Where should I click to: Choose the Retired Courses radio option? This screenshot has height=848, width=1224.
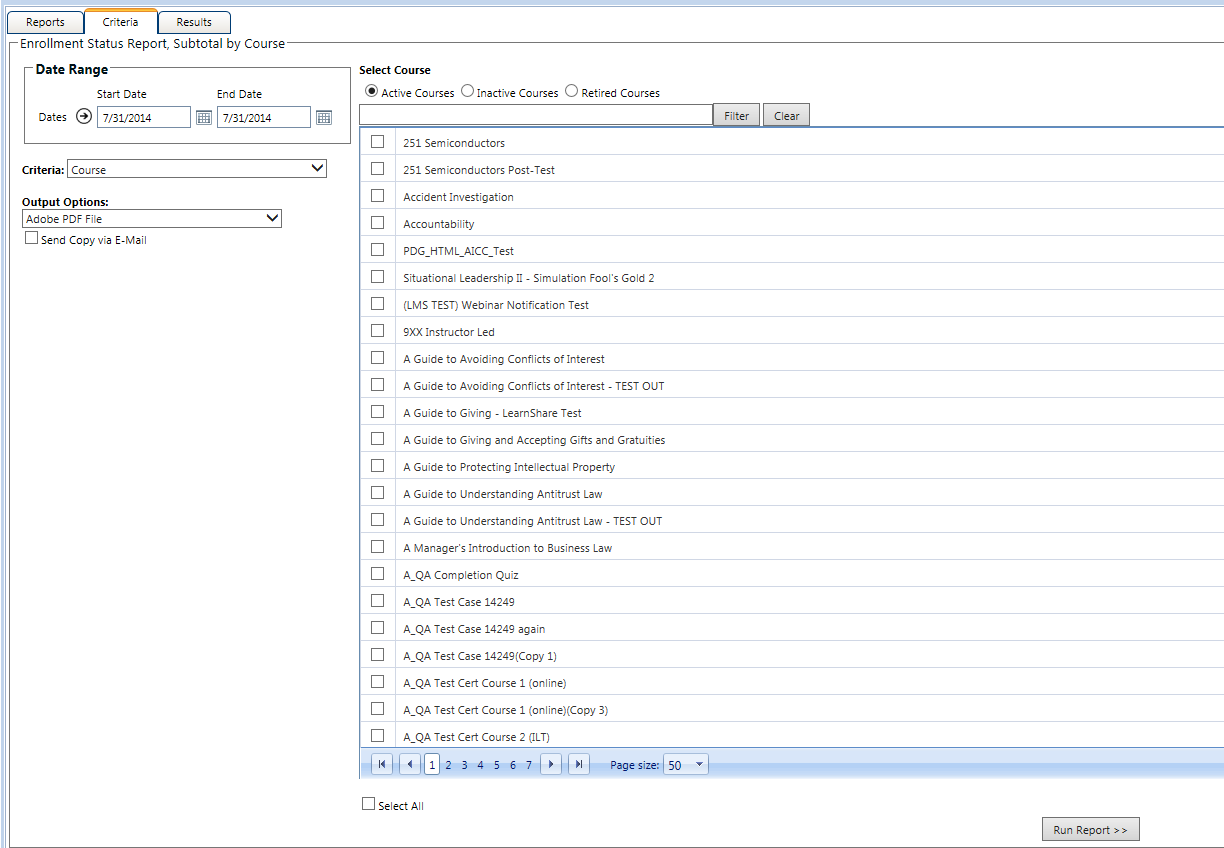point(572,92)
